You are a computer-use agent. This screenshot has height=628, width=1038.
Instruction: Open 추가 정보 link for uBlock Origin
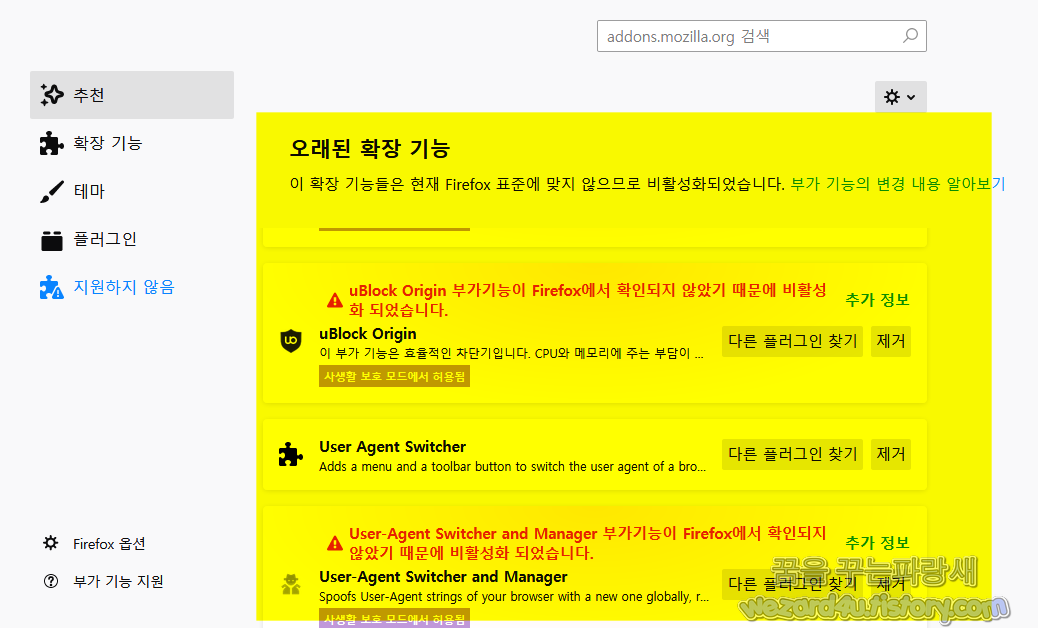877,300
